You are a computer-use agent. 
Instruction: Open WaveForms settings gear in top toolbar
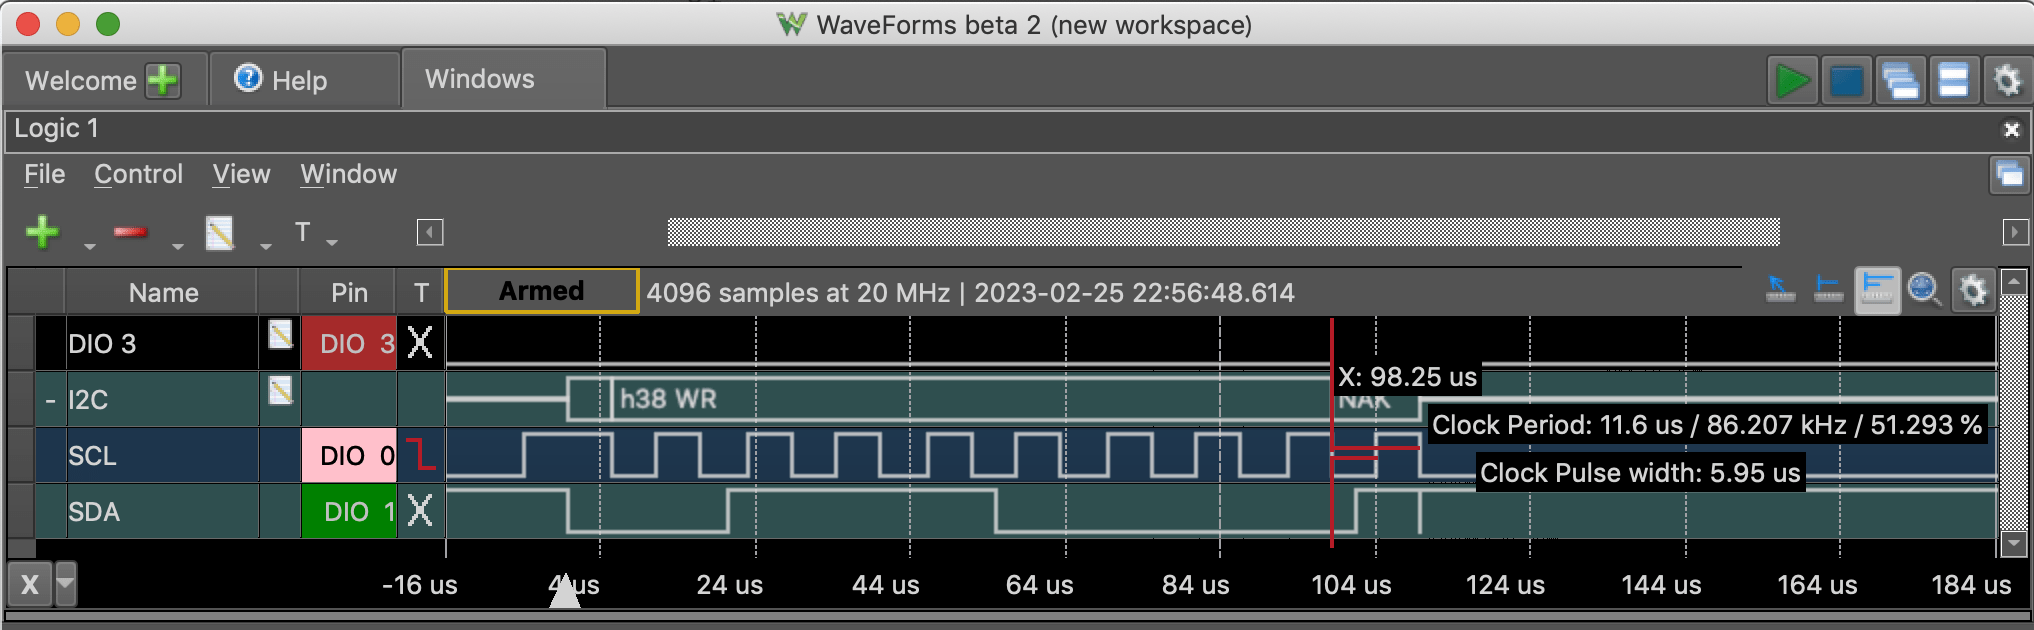2007,81
